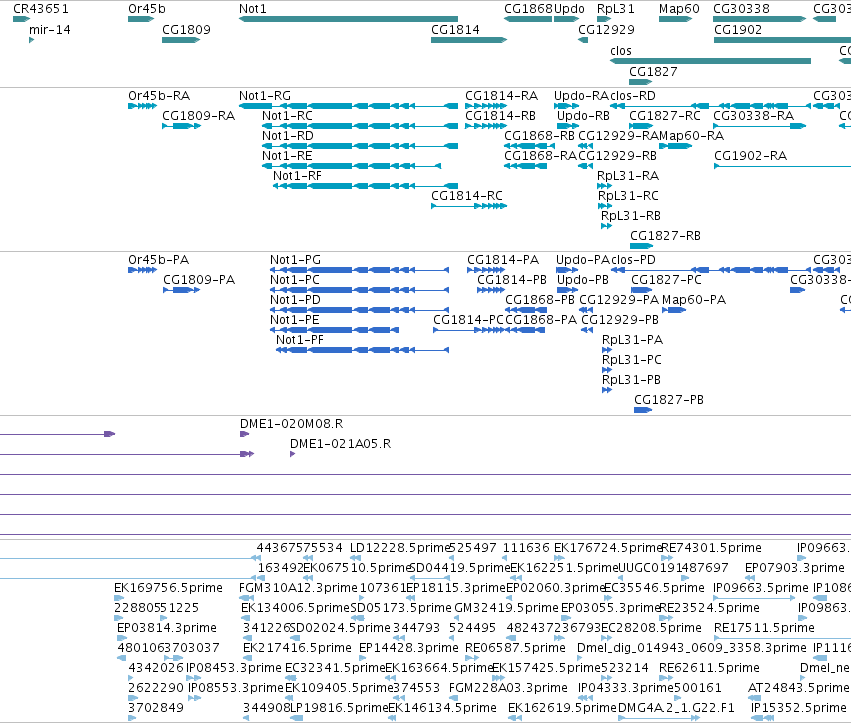
Task: Select the mir-14 gene label
Action: [50, 30]
